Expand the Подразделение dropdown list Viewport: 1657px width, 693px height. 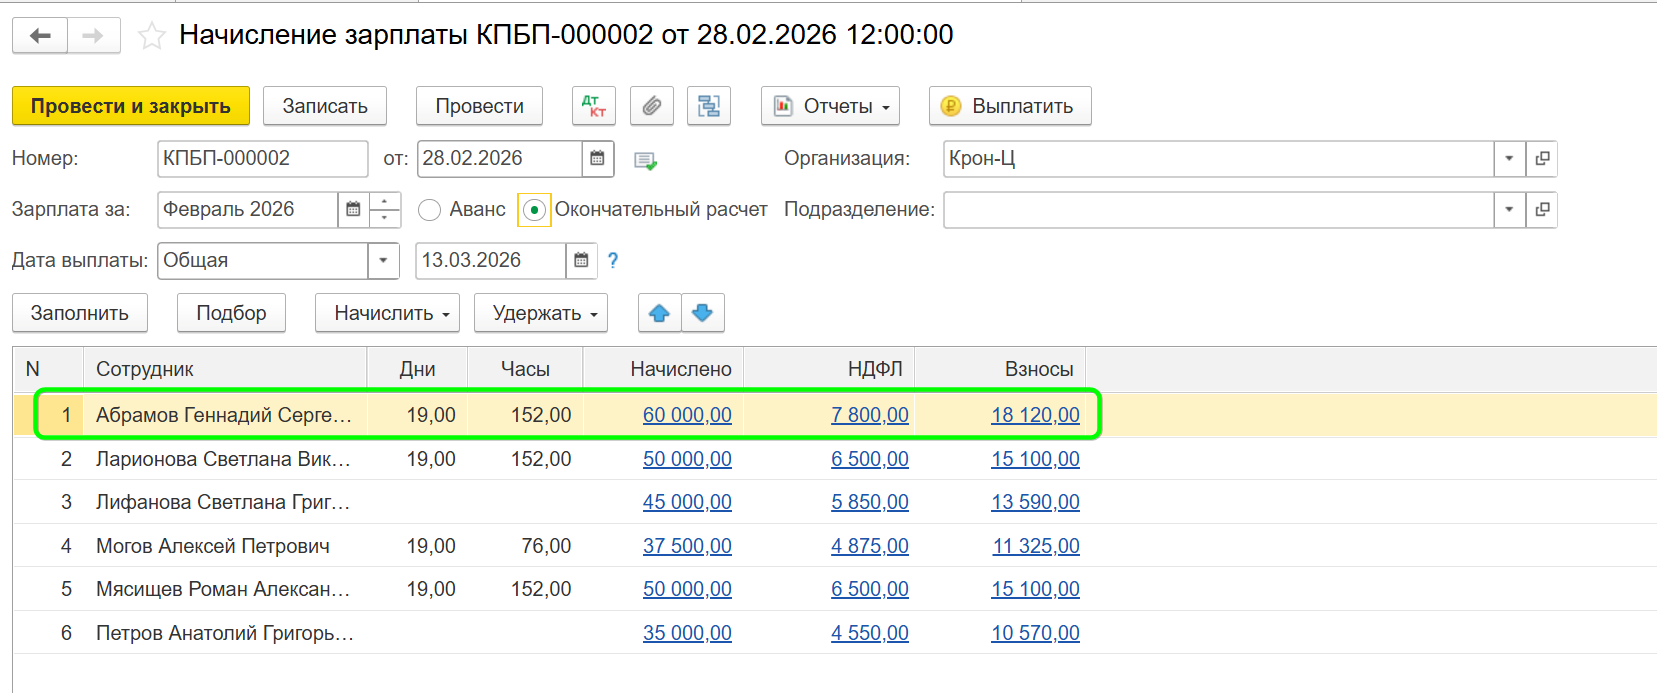[x=1509, y=210]
